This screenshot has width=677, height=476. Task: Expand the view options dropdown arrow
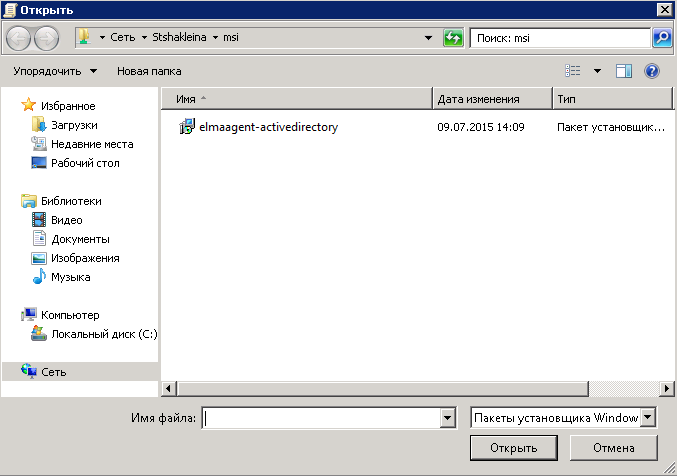coord(597,71)
